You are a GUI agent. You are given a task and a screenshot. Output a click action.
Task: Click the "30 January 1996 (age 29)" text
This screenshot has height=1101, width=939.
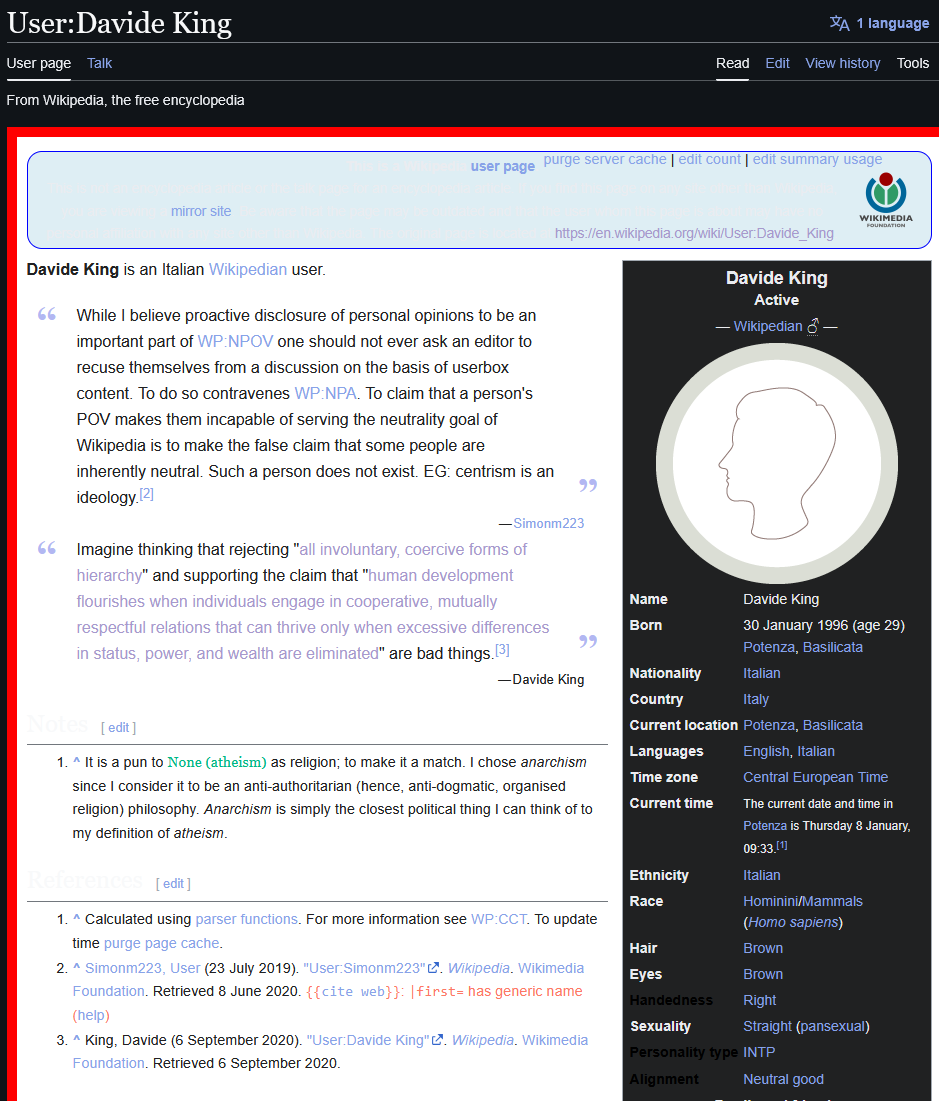click(x=824, y=625)
